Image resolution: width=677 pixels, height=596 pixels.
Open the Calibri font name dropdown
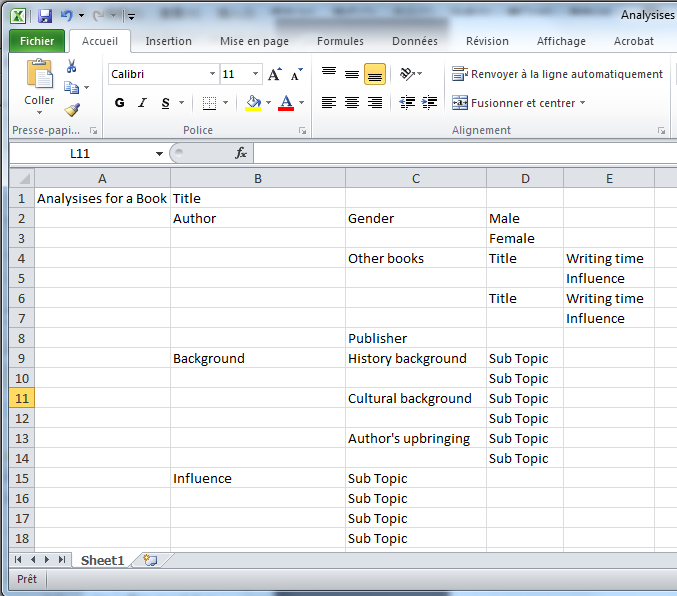point(212,74)
